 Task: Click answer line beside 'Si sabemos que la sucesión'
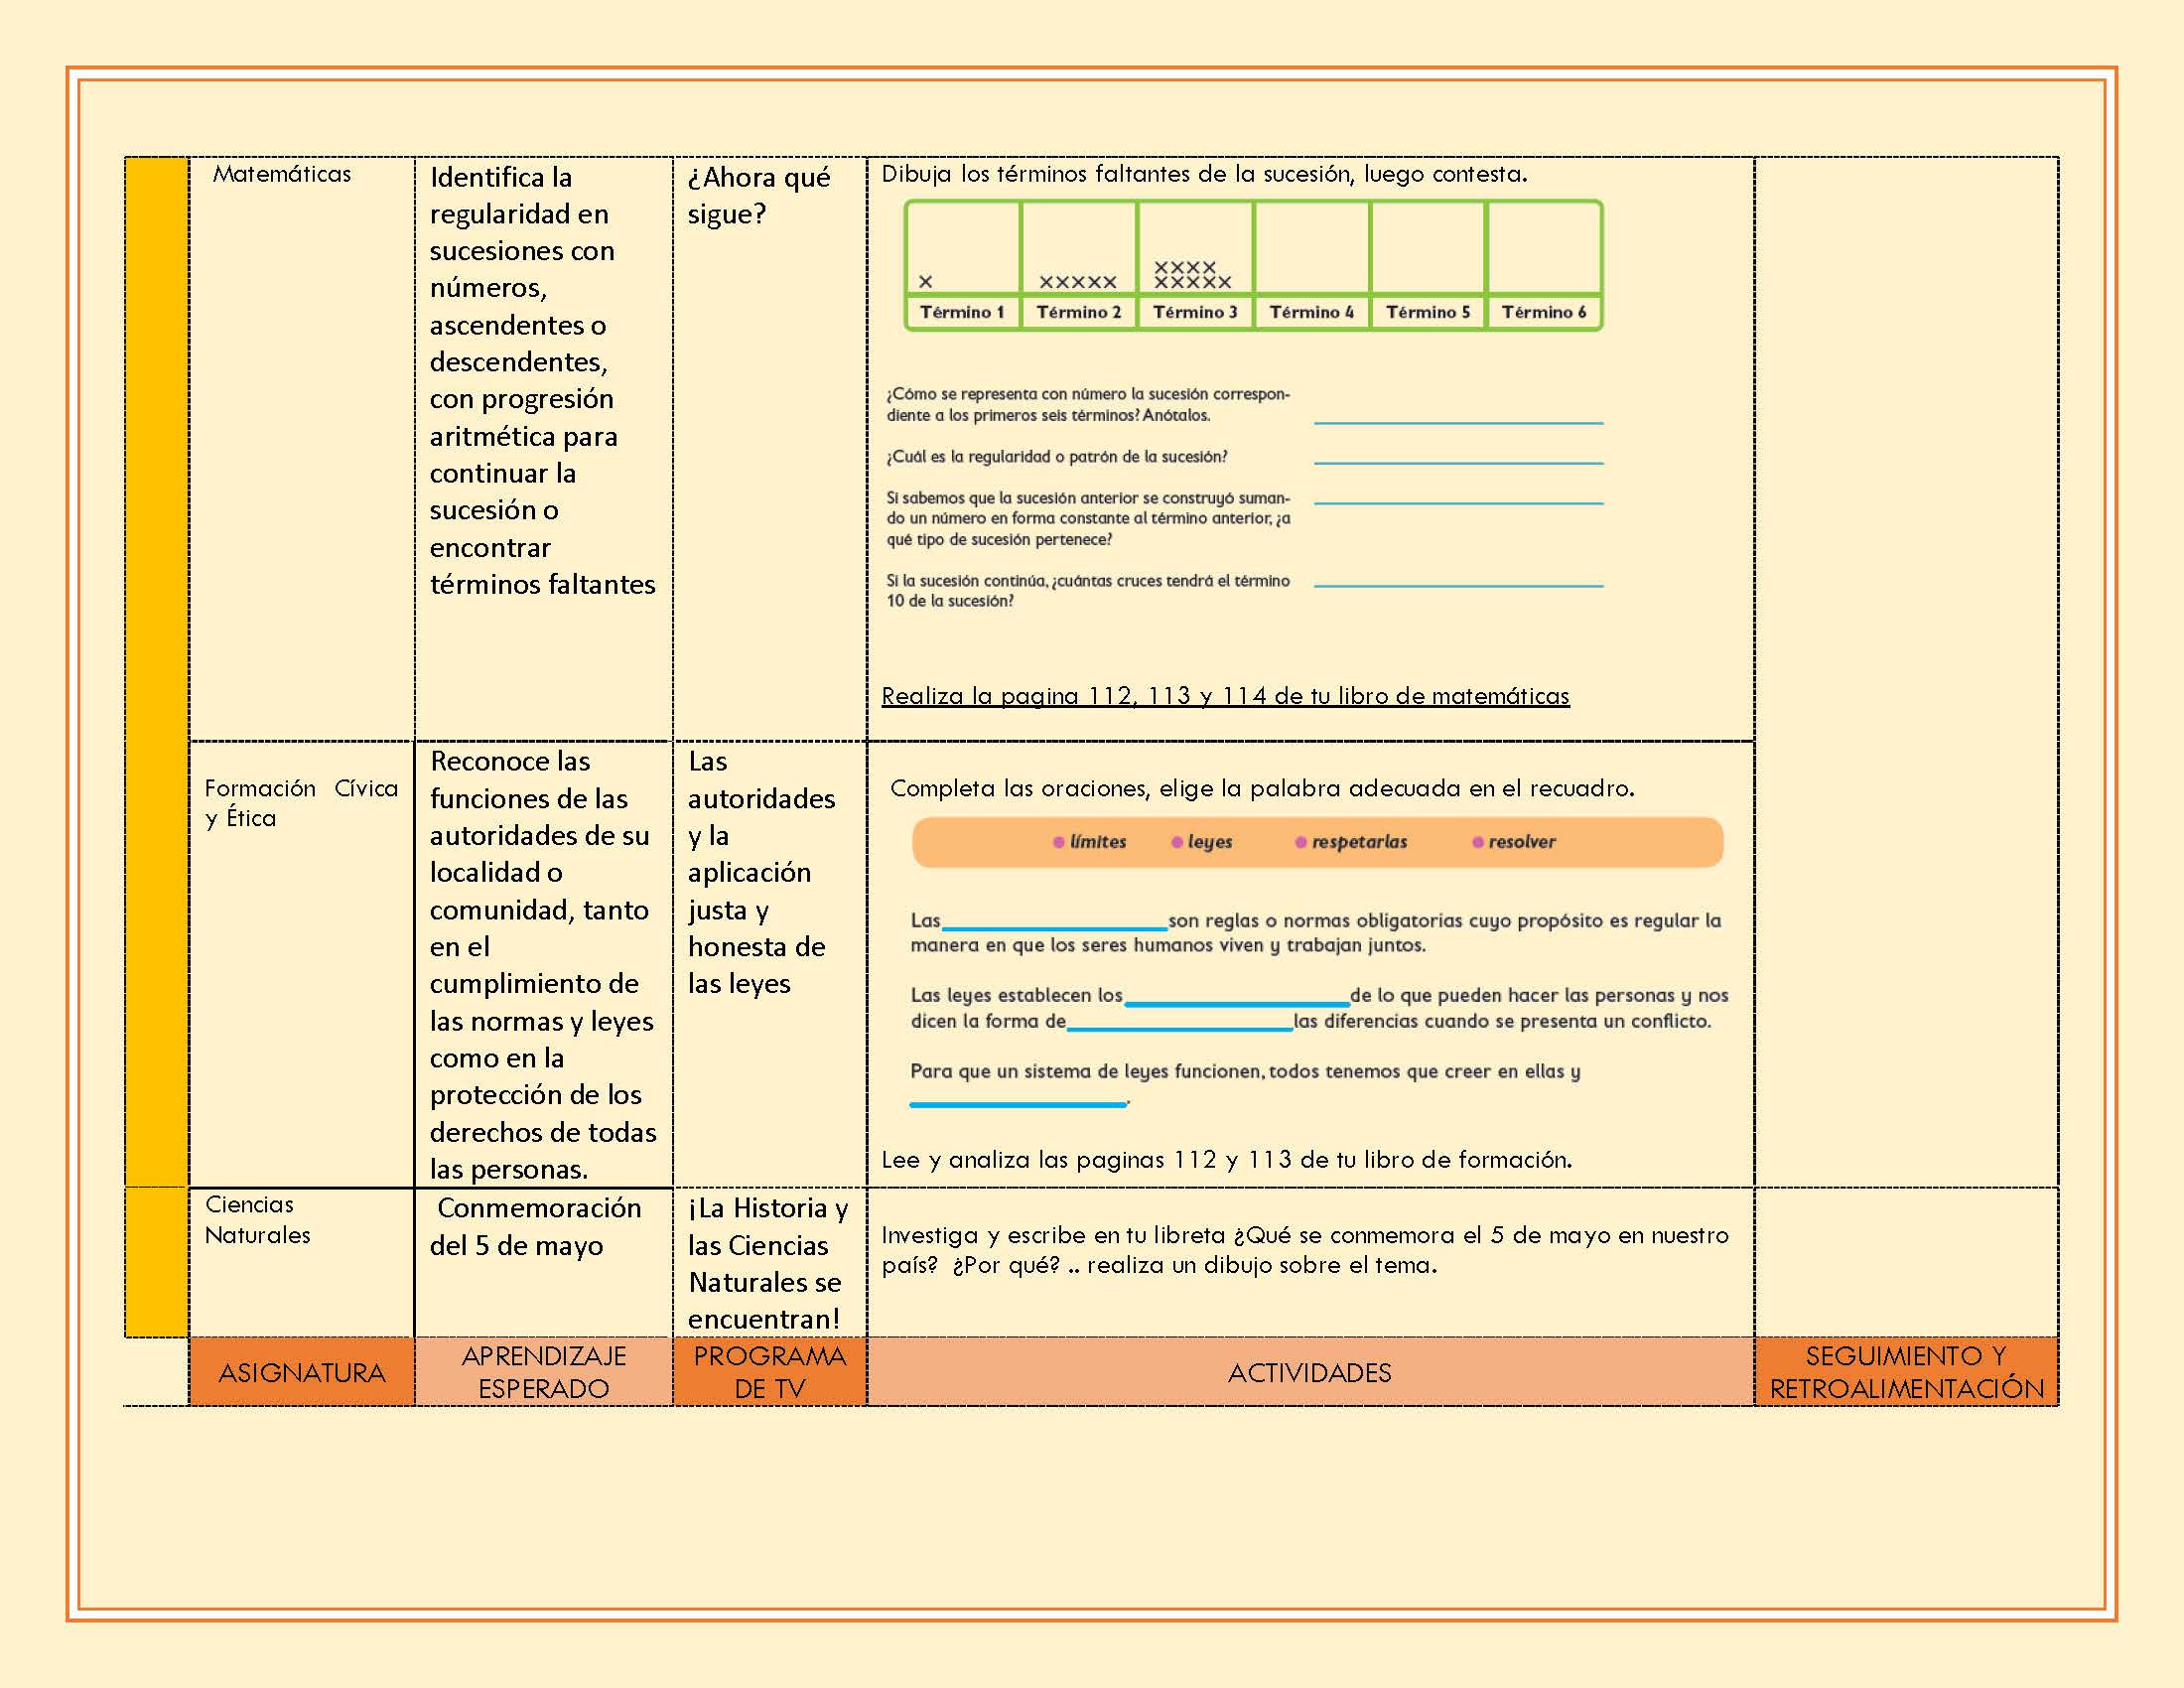[1458, 502]
